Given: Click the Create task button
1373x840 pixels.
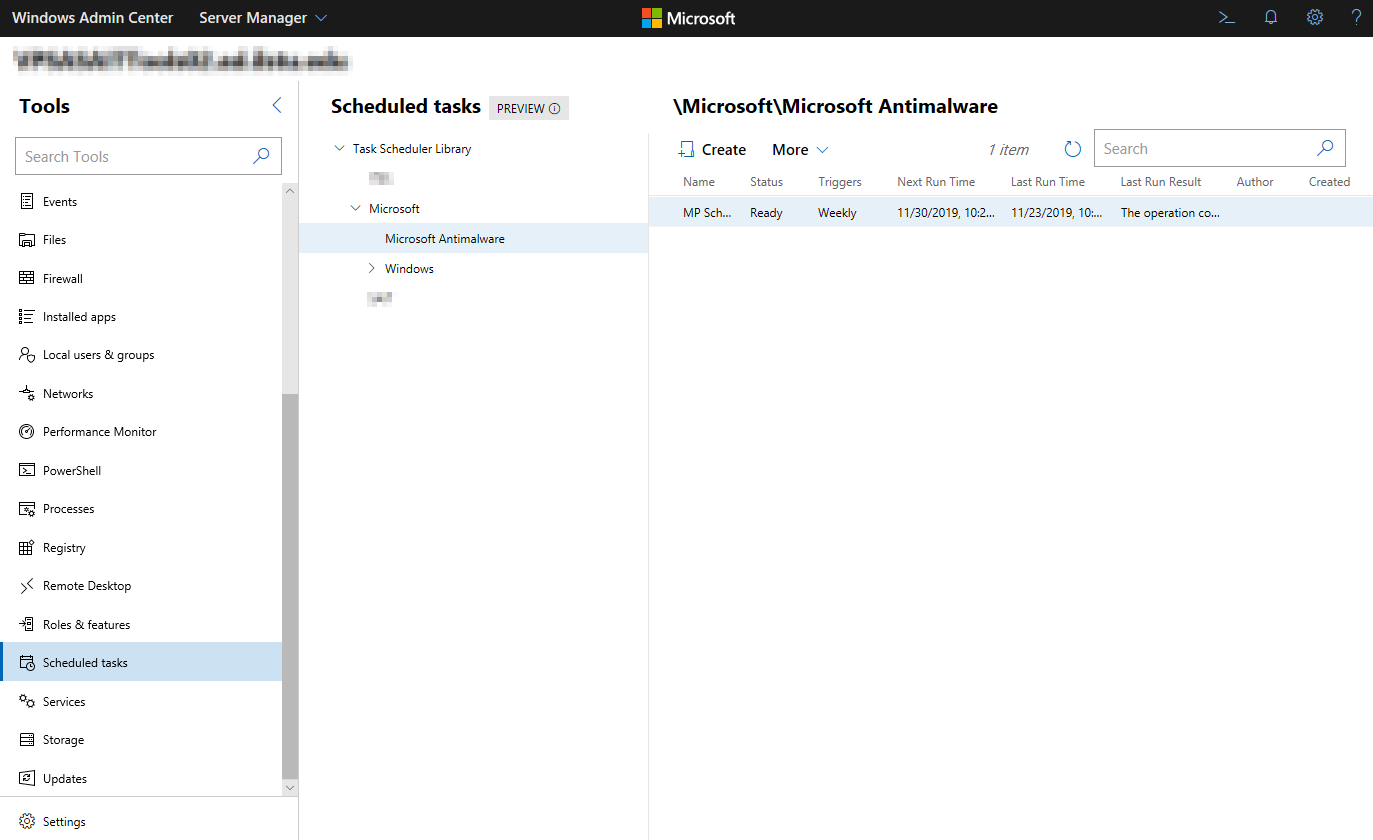Looking at the screenshot, I should tap(712, 150).
